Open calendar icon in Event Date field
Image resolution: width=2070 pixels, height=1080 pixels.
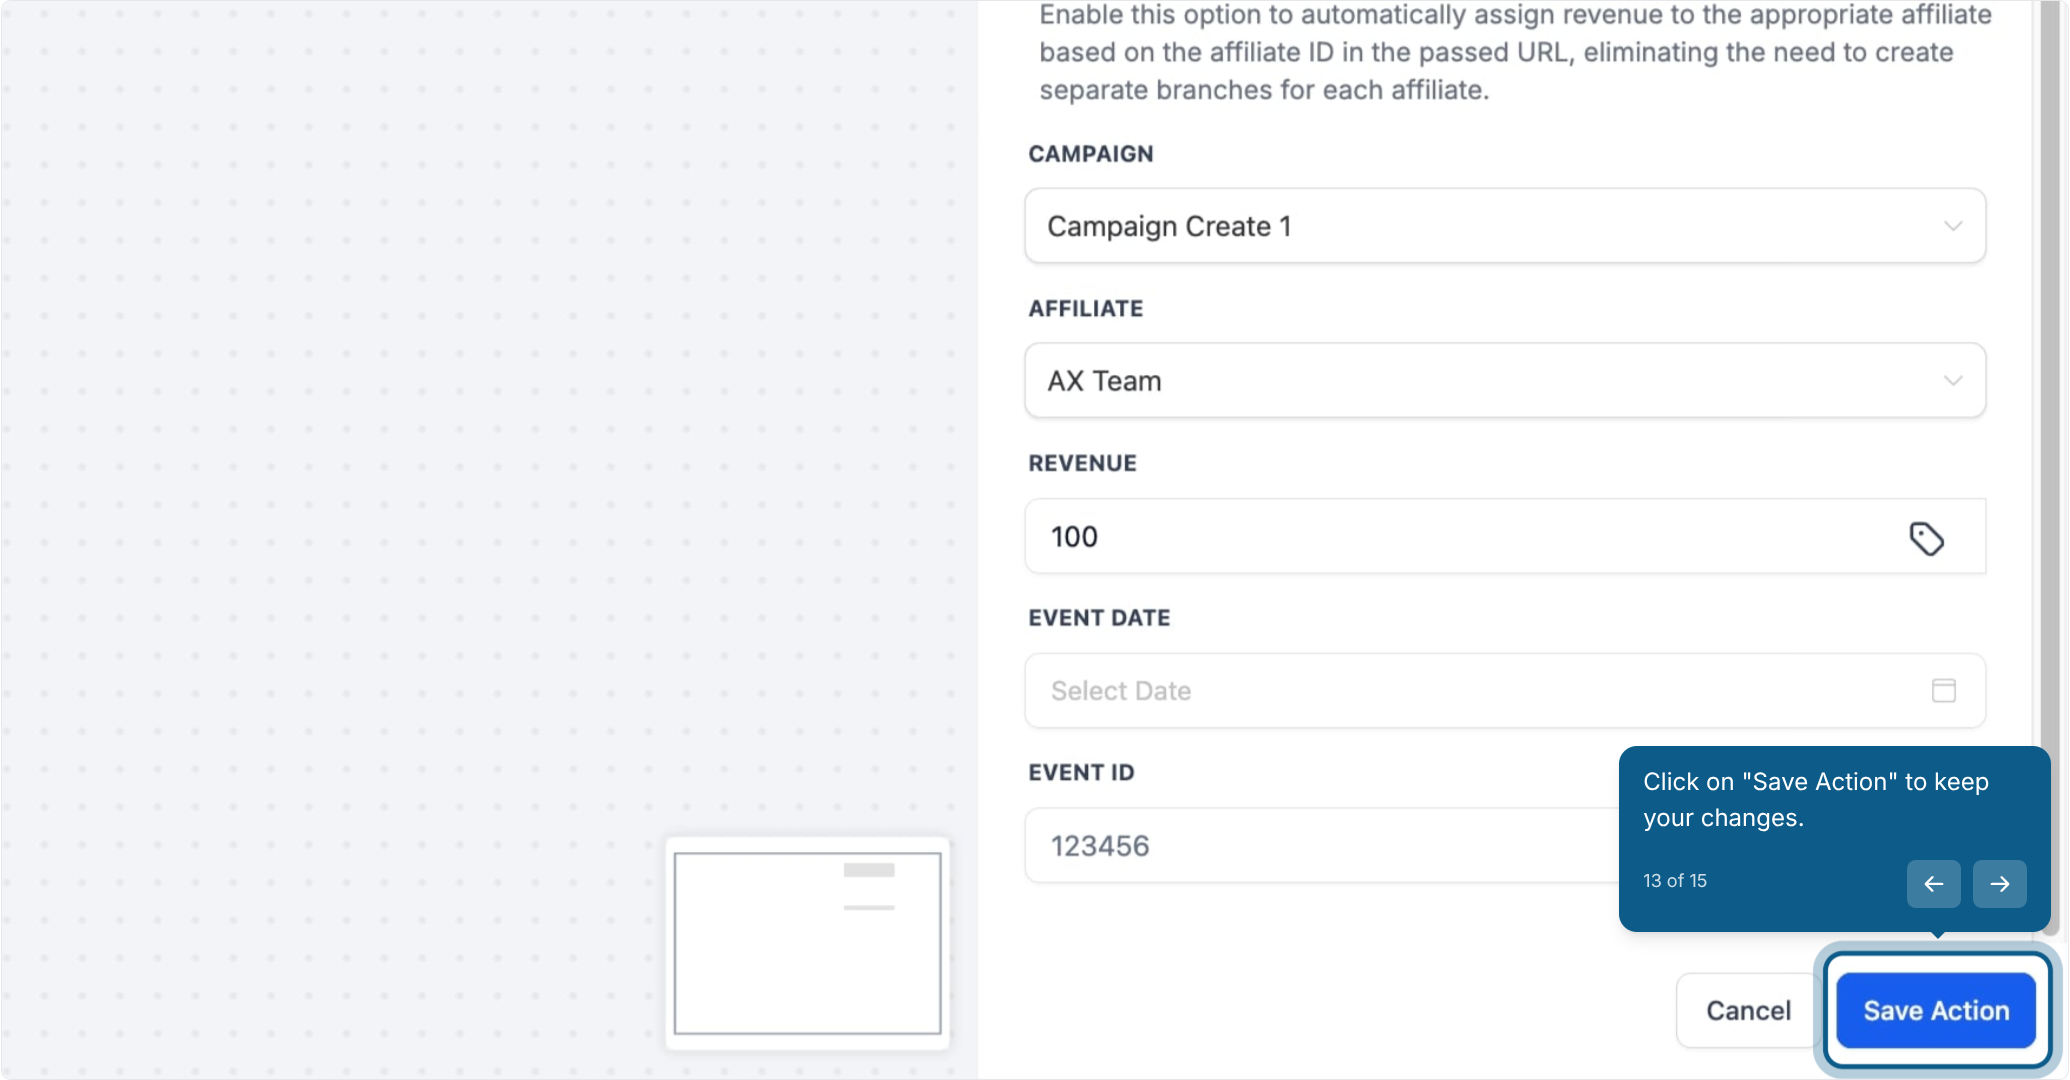(1943, 690)
